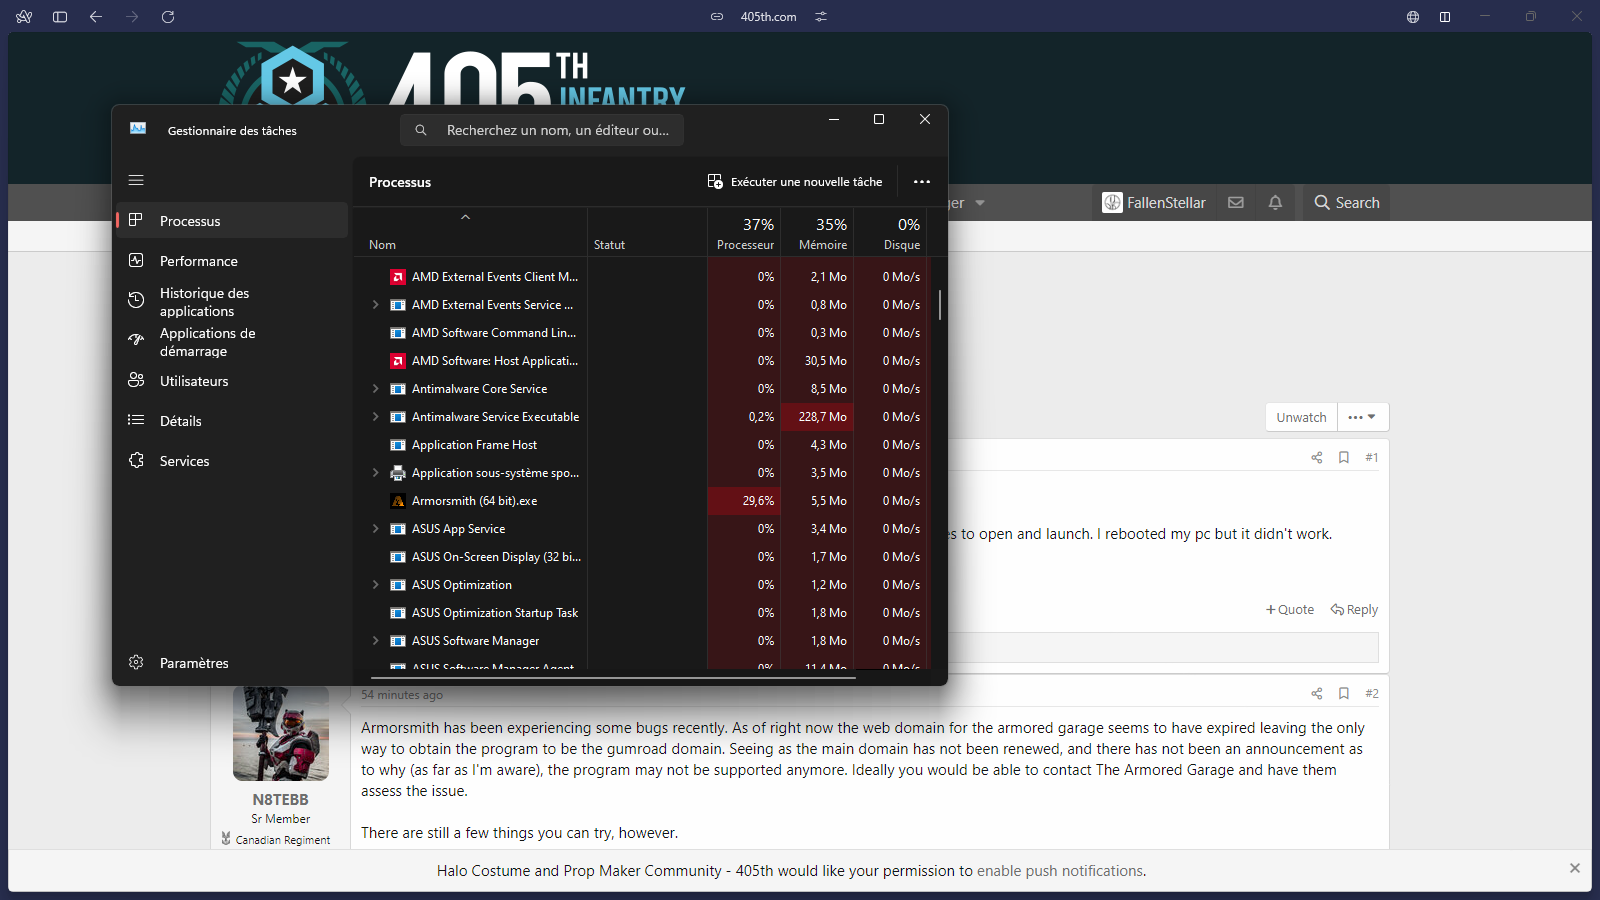The width and height of the screenshot is (1600, 900).
Task: Expand ASUS Optimization row
Action: tap(375, 585)
